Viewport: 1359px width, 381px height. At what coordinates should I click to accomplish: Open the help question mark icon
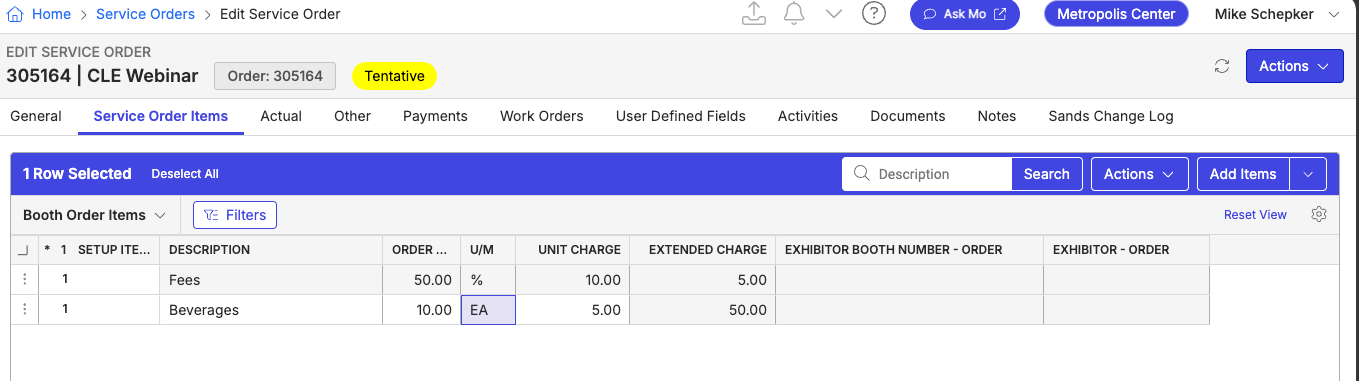tap(874, 14)
